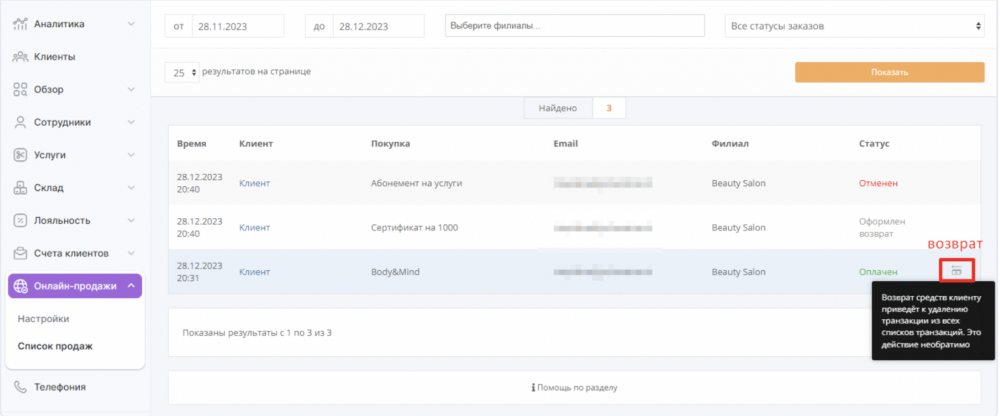
Task: Click Beauty Salon in Абонемент на услуги row
Action: (x=739, y=183)
